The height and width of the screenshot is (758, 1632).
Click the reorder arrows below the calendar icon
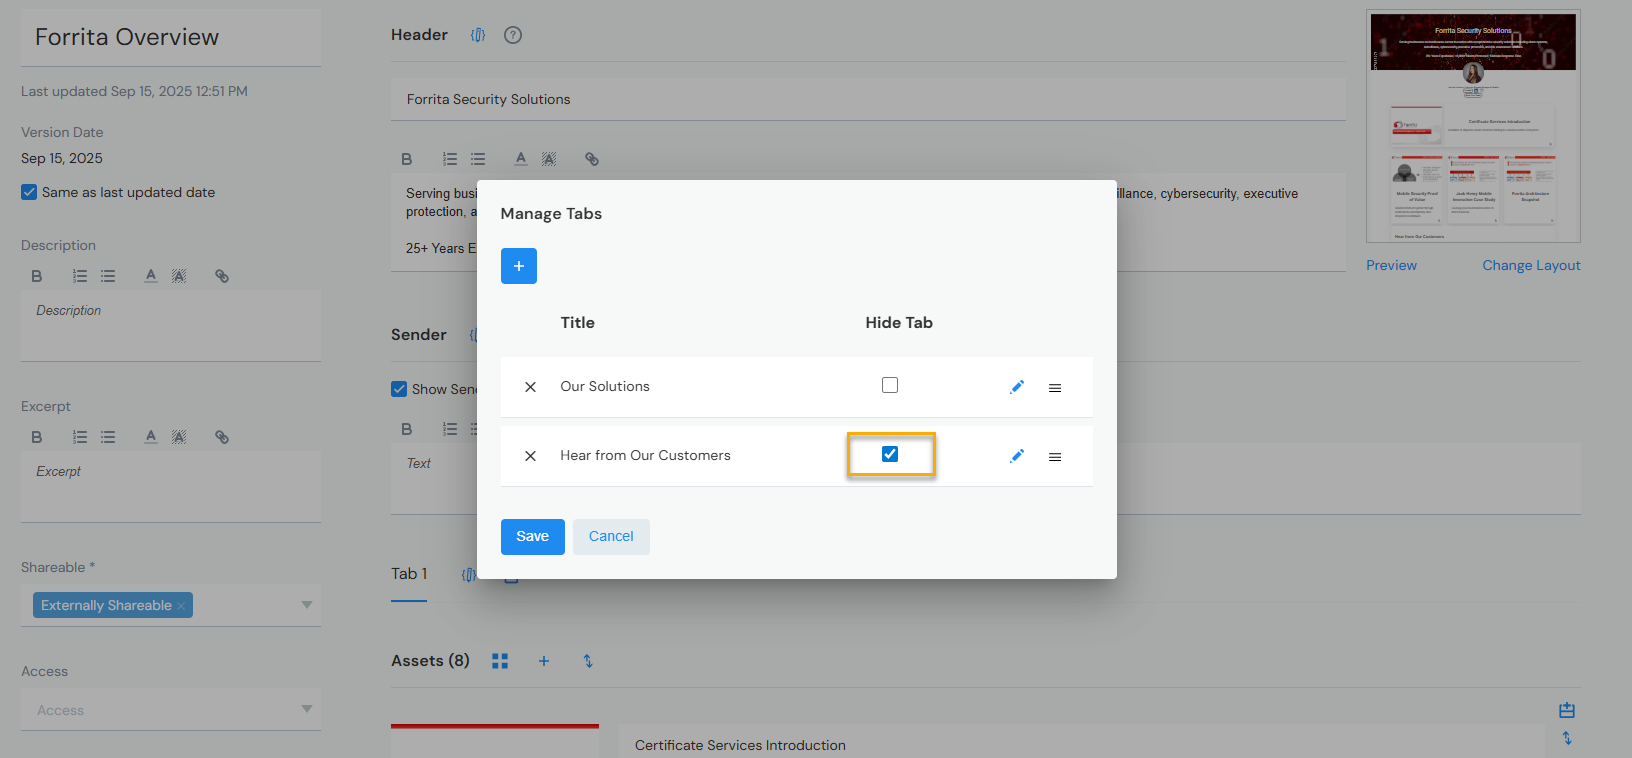tap(1567, 738)
